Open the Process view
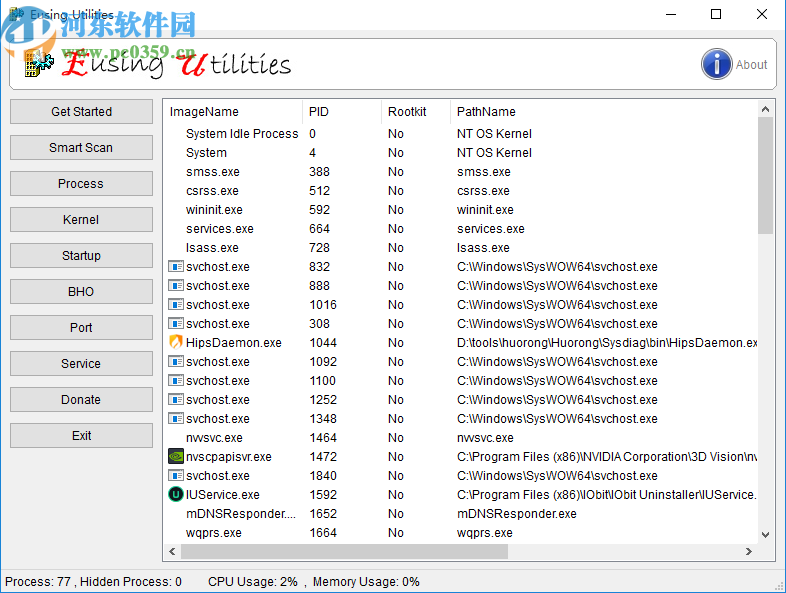Screen dimensions: 786x593 tap(81, 183)
